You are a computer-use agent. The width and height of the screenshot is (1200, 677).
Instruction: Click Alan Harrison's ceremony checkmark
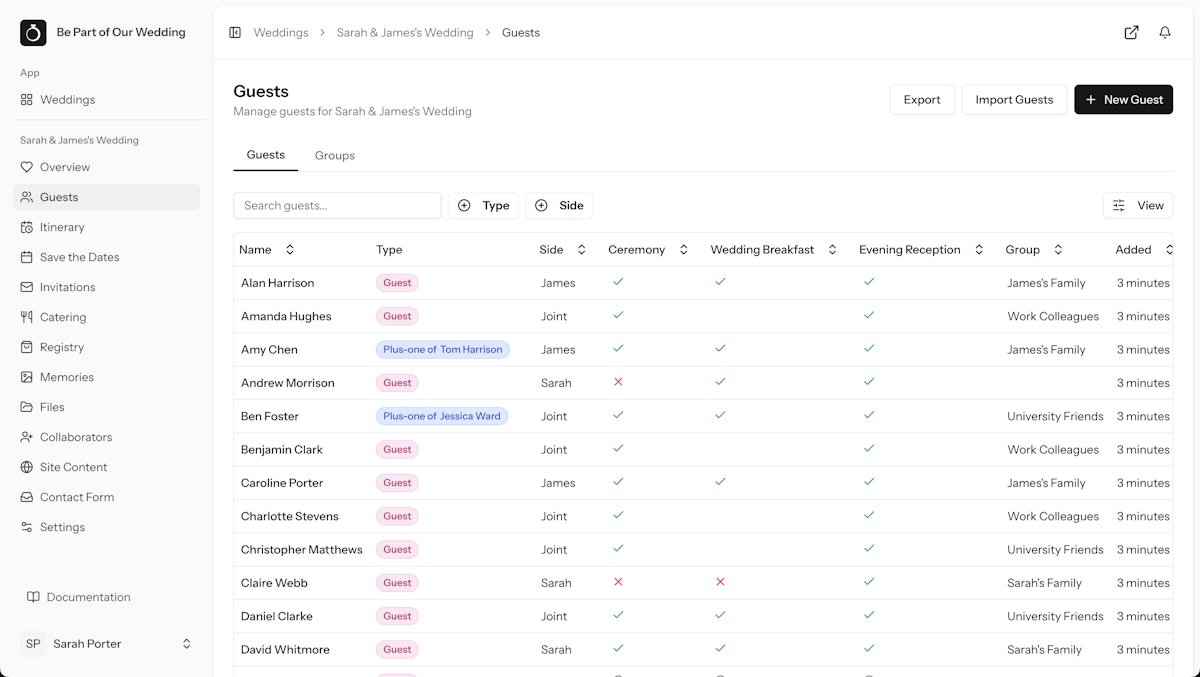(618, 282)
